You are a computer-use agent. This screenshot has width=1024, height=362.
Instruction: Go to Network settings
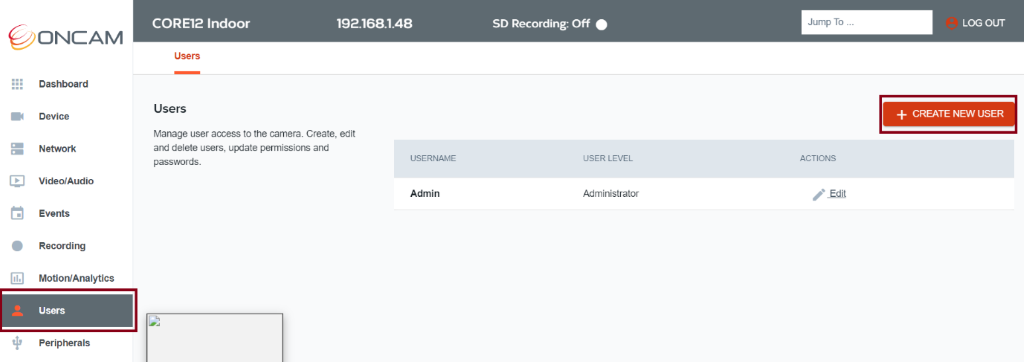click(x=57, y=148)
